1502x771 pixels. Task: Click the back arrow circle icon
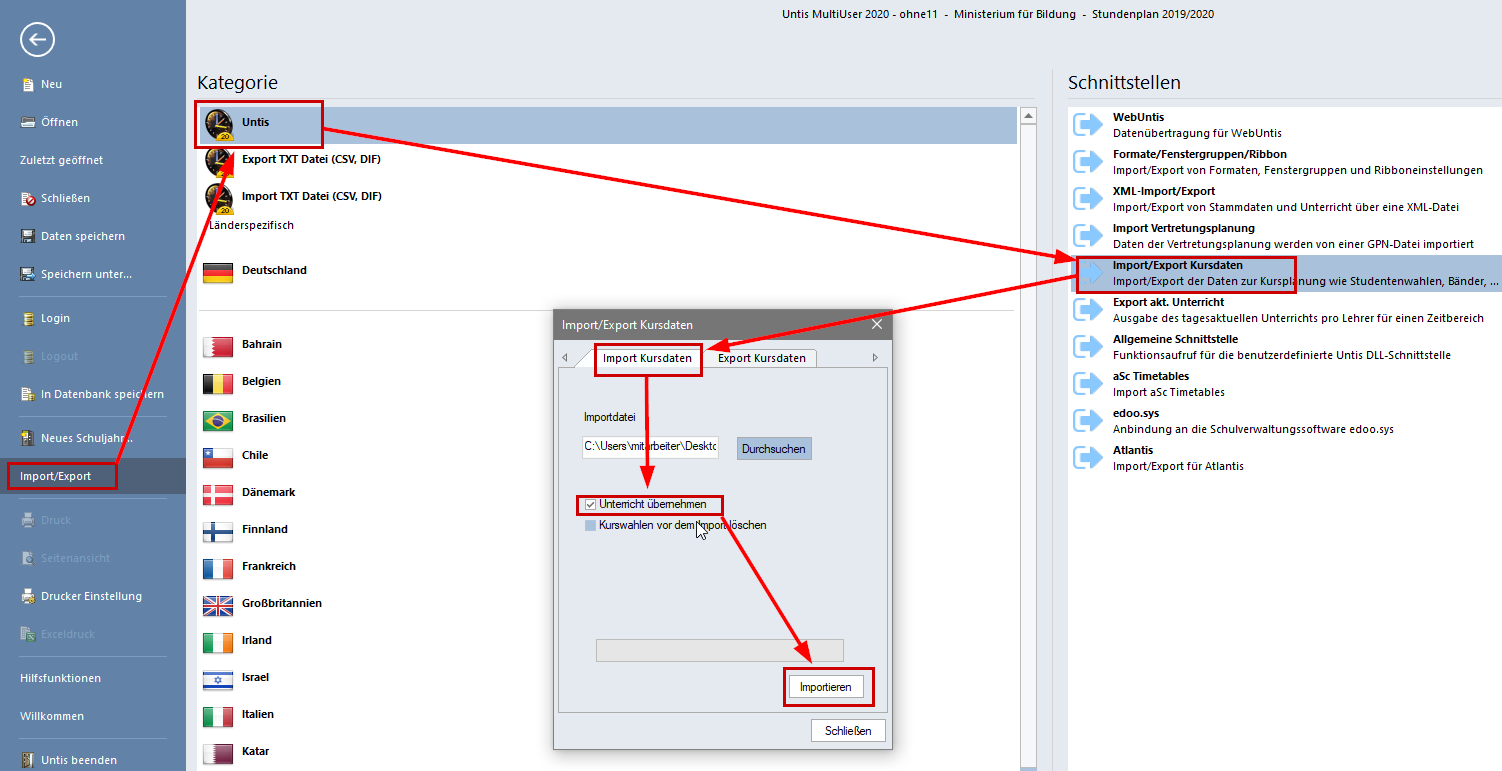pyautogui.click(x=37, y=40)
